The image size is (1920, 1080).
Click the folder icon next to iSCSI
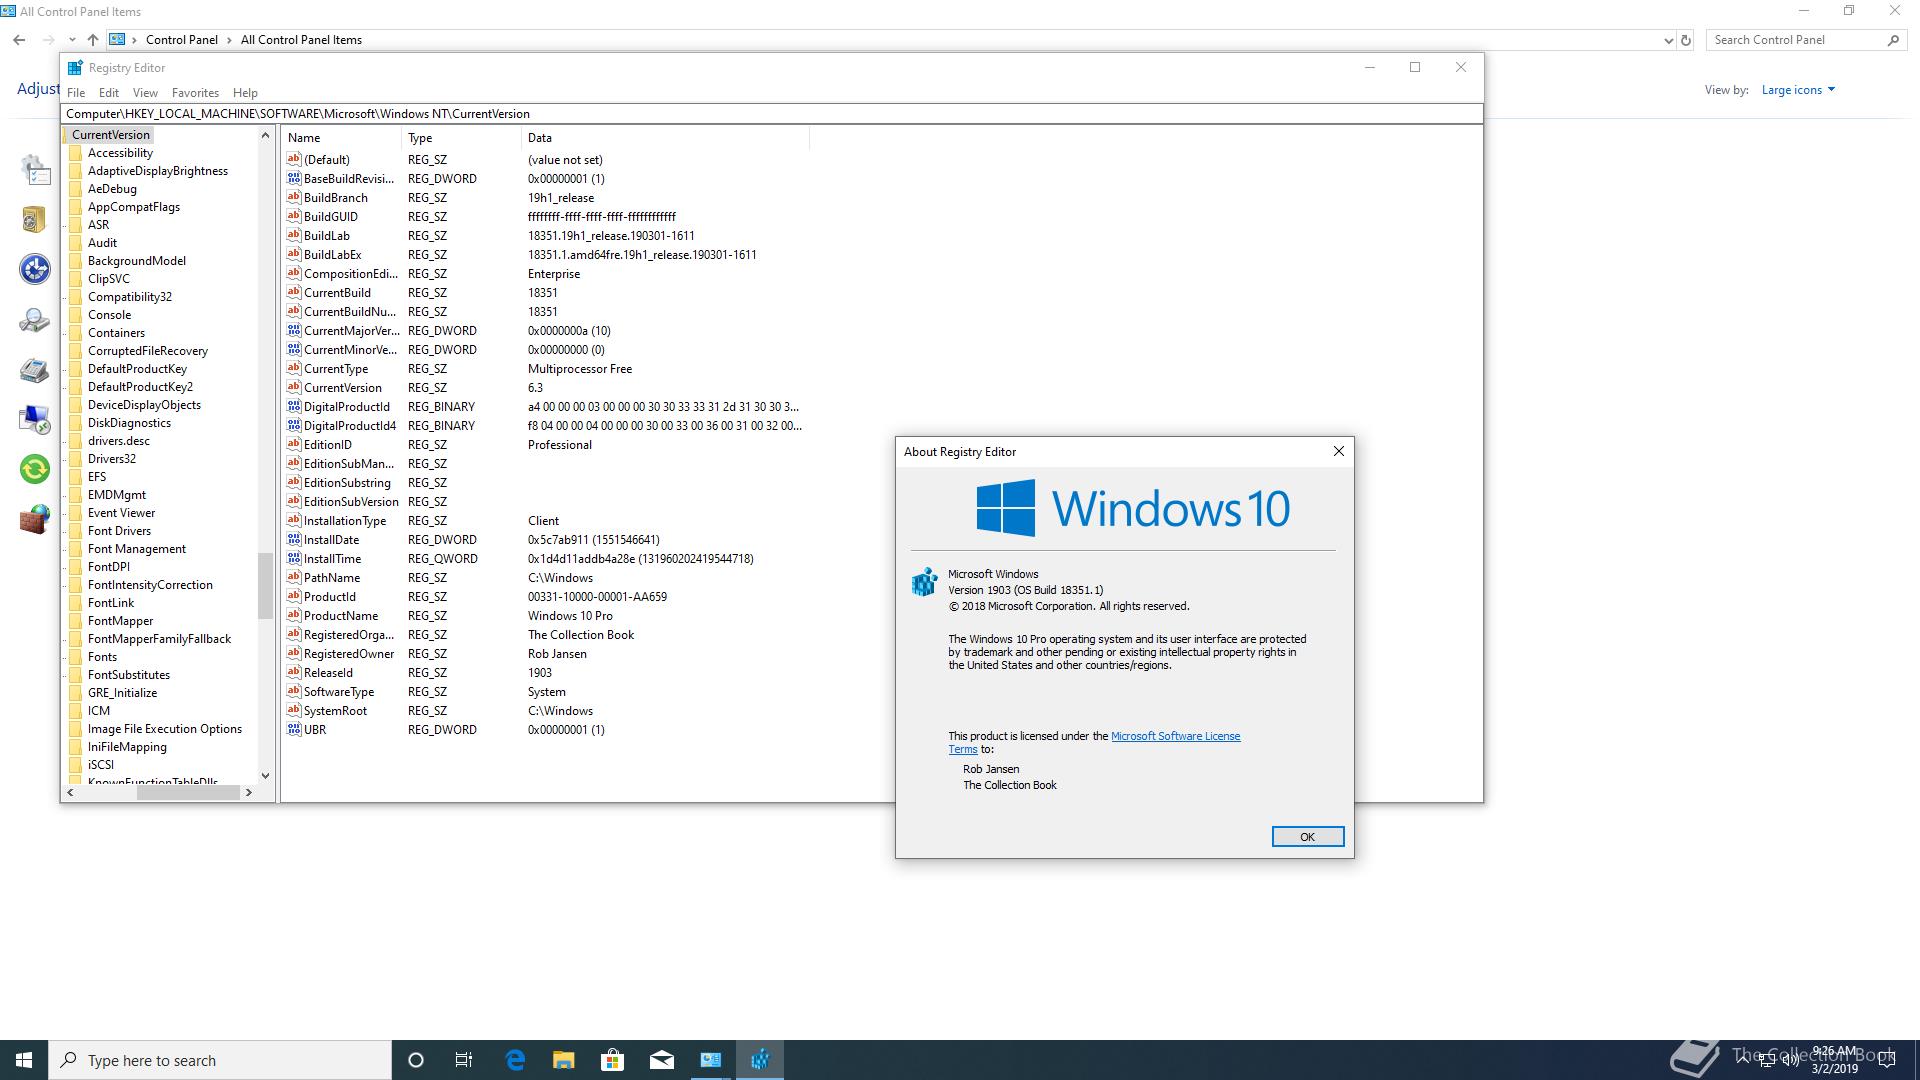click(x=75, y=765)
